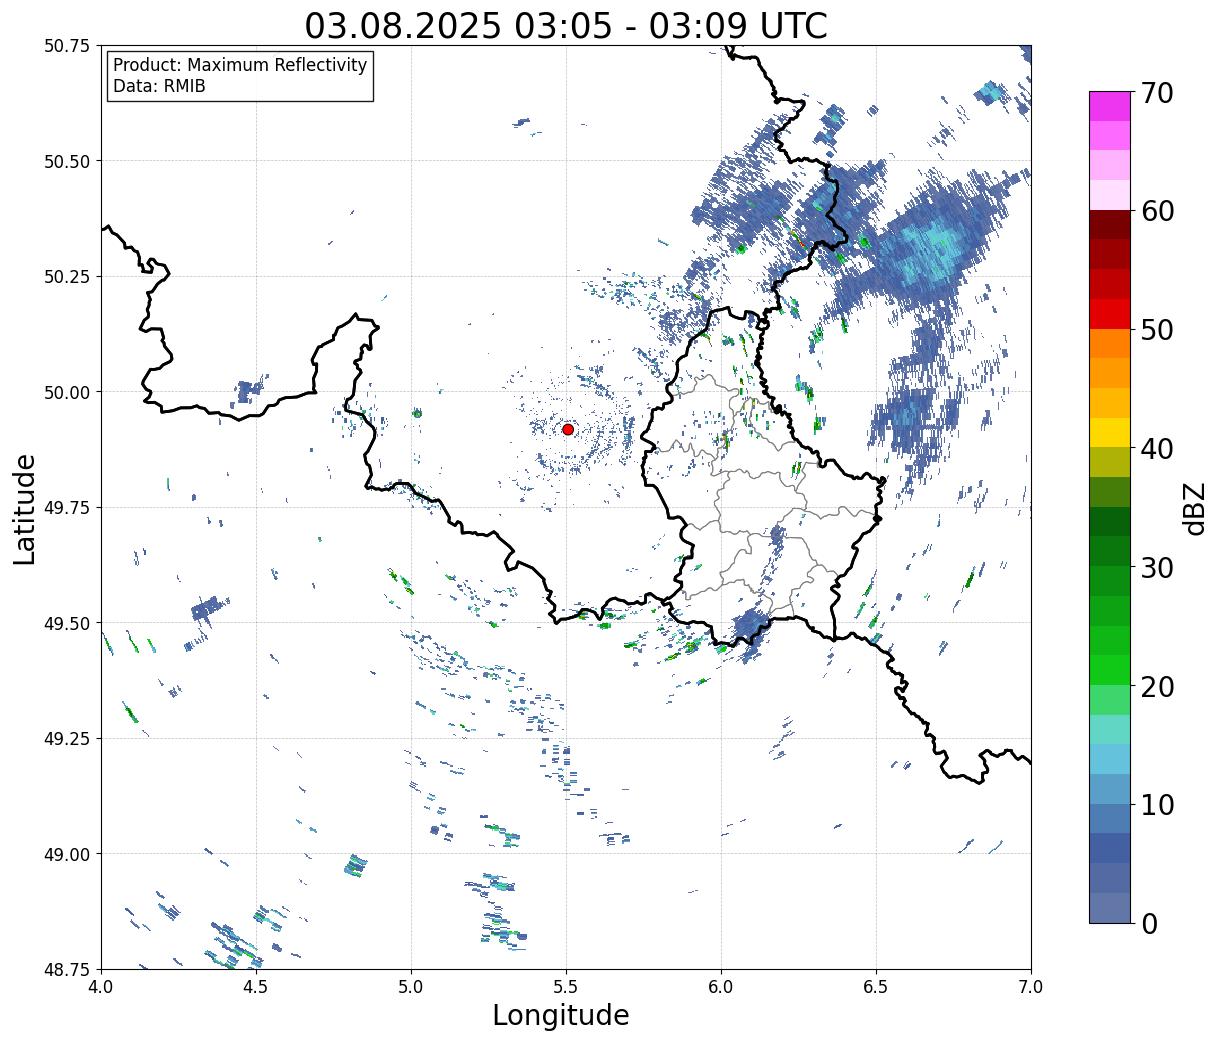Click the longitude tick label 4.0

pos(101,987)
